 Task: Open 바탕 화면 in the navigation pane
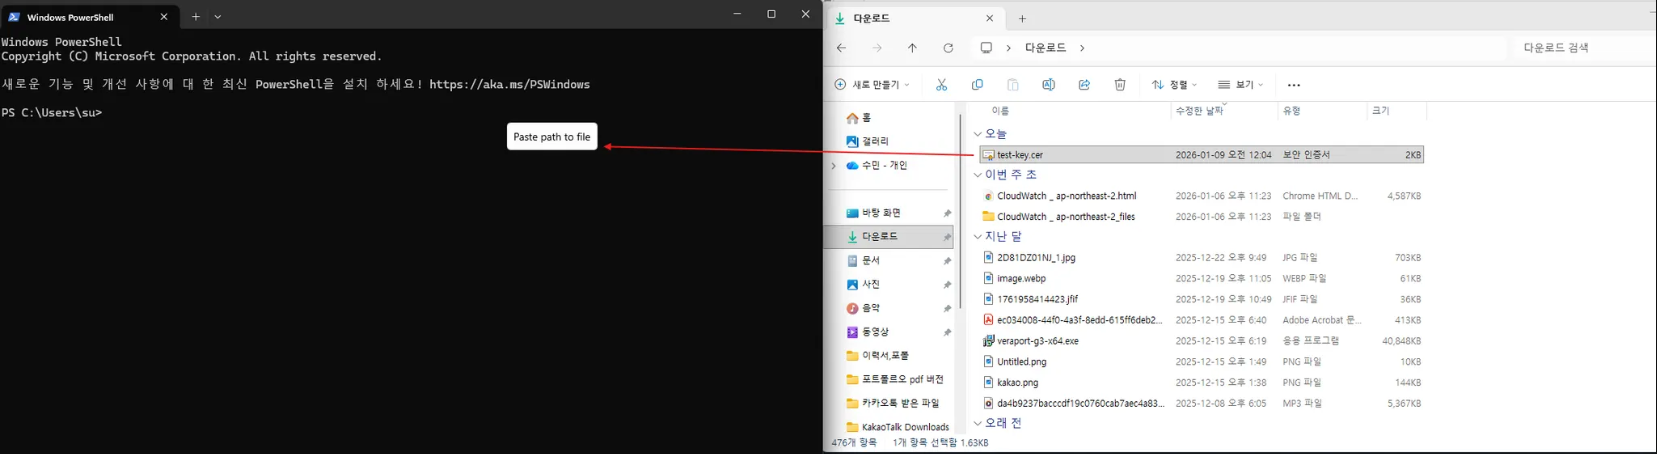click(x=873, y=213)
